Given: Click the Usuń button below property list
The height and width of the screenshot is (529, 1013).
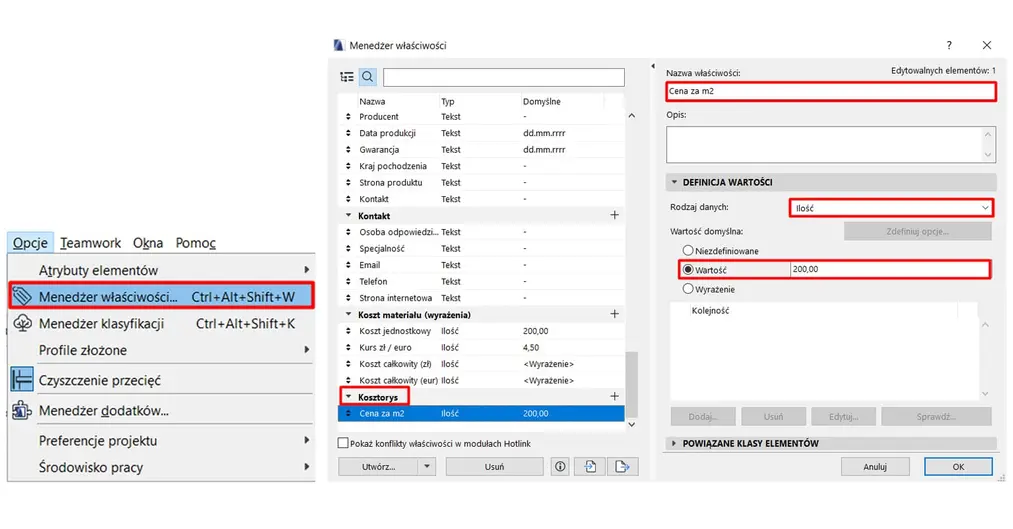Looking at the screenshot, I should tap(494, 466).
